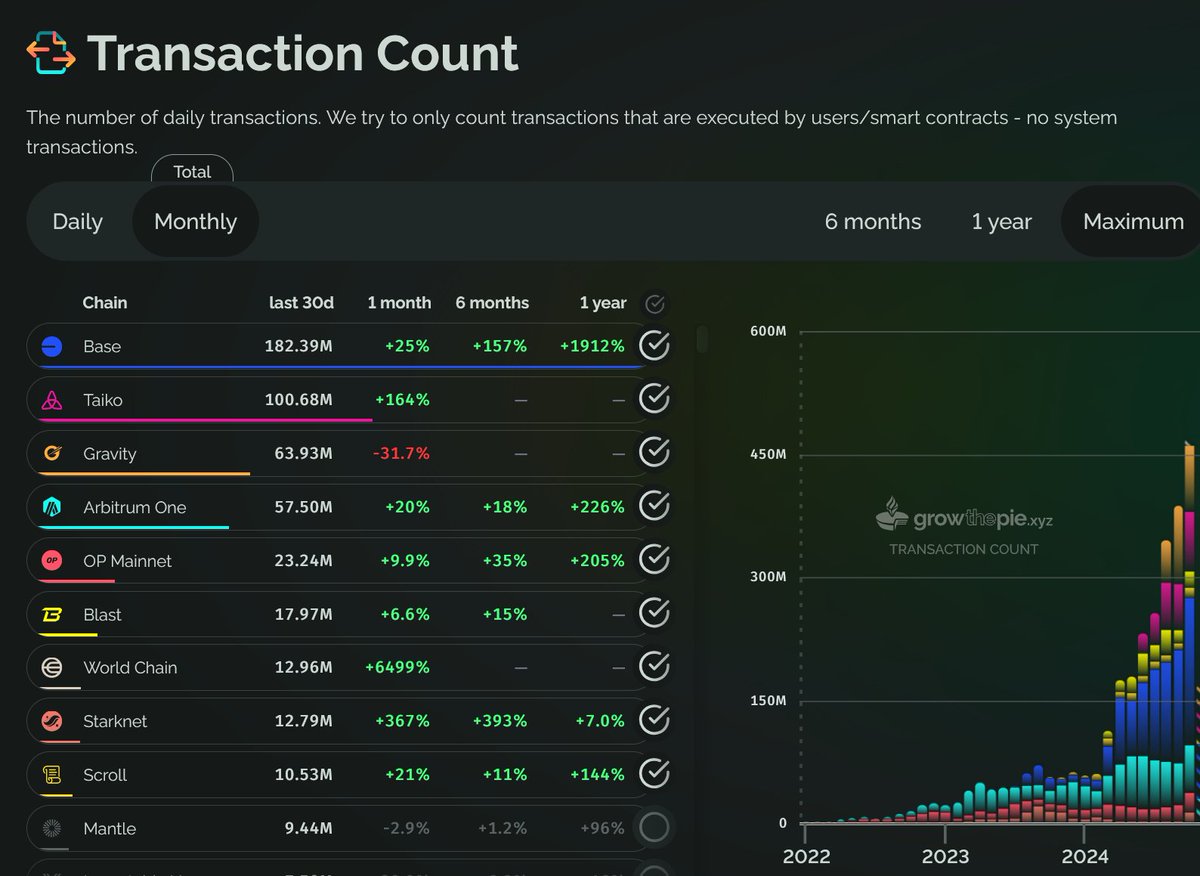Click the chain list scrollbar handle

coord(702,339)
